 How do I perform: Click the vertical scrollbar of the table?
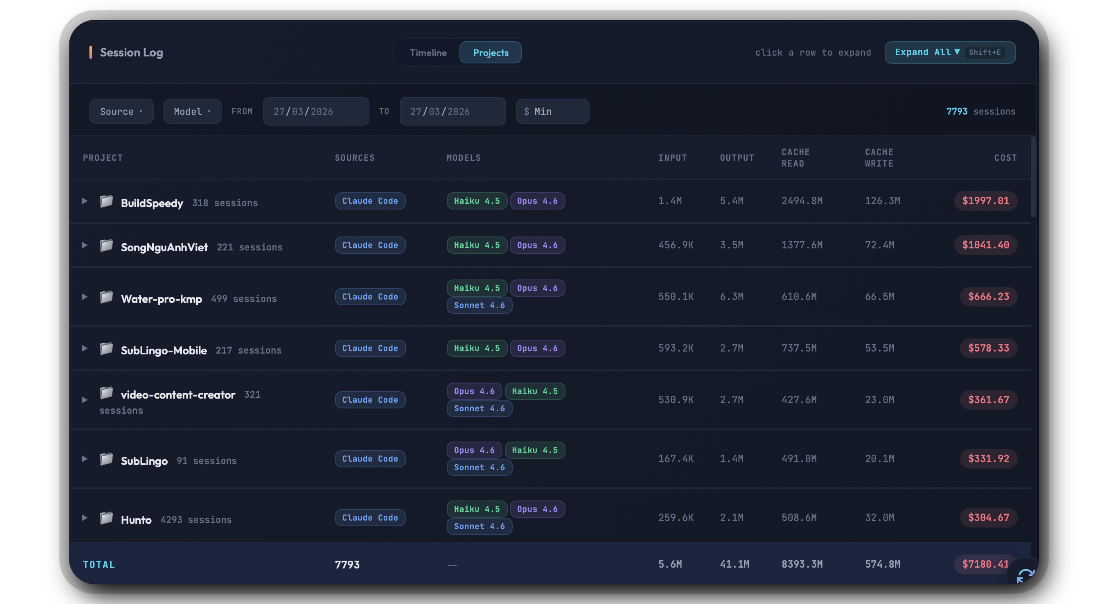1033,177
